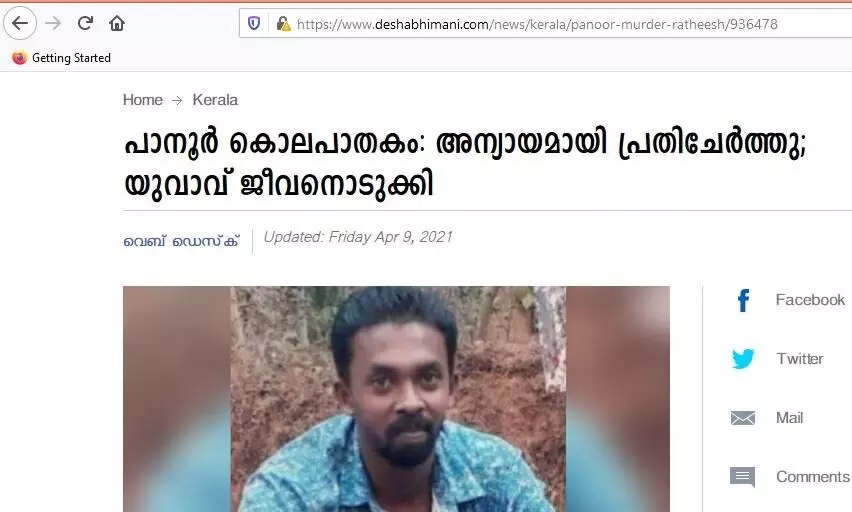This screenshot has height=512, width=852.
Task: Click the padlock warning site-info icon
Action: (x=283, y=23)
